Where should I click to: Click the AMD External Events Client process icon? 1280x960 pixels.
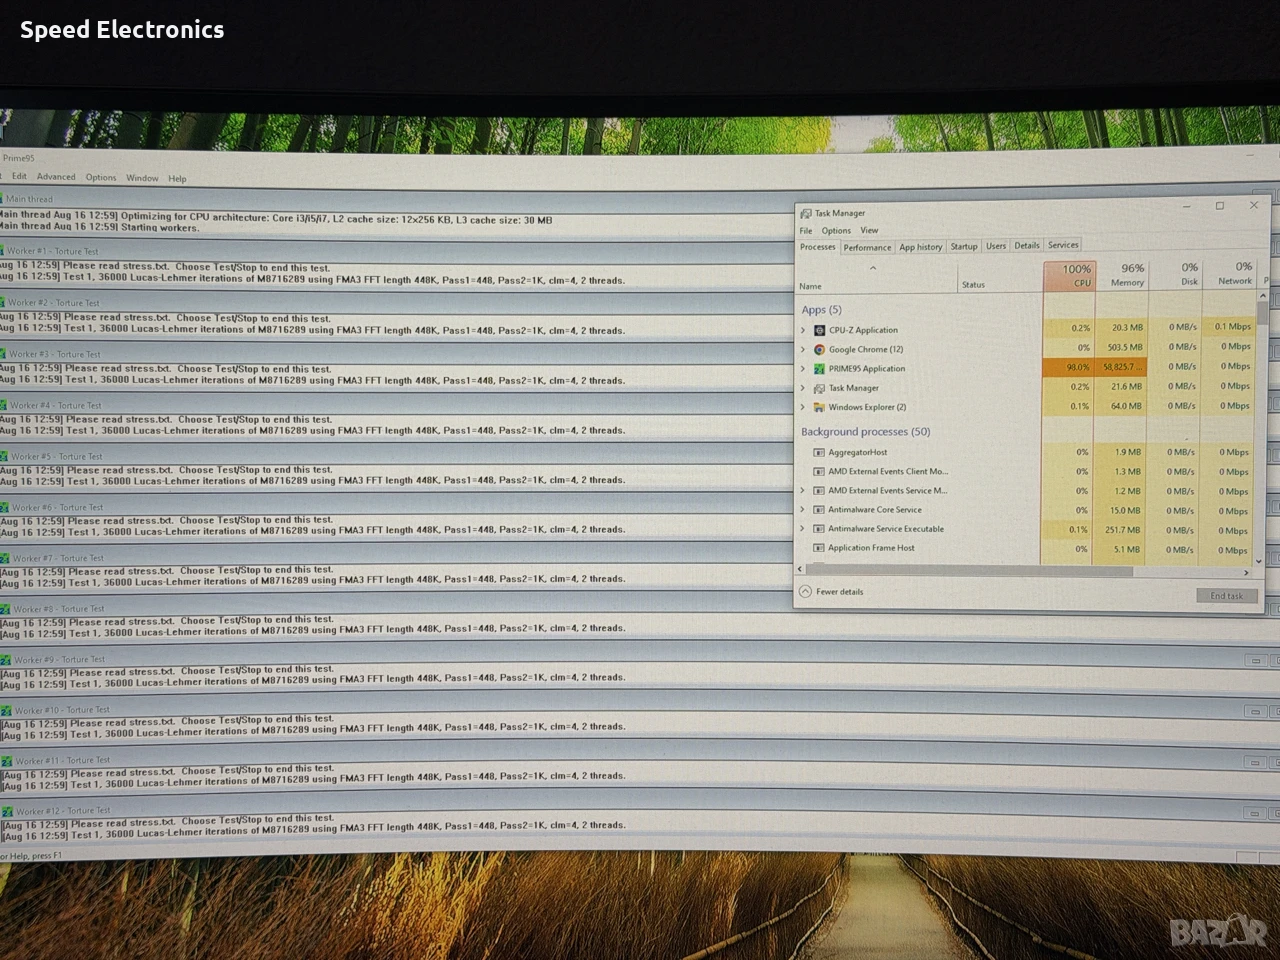pyautogui.click(x=819, y=471)
